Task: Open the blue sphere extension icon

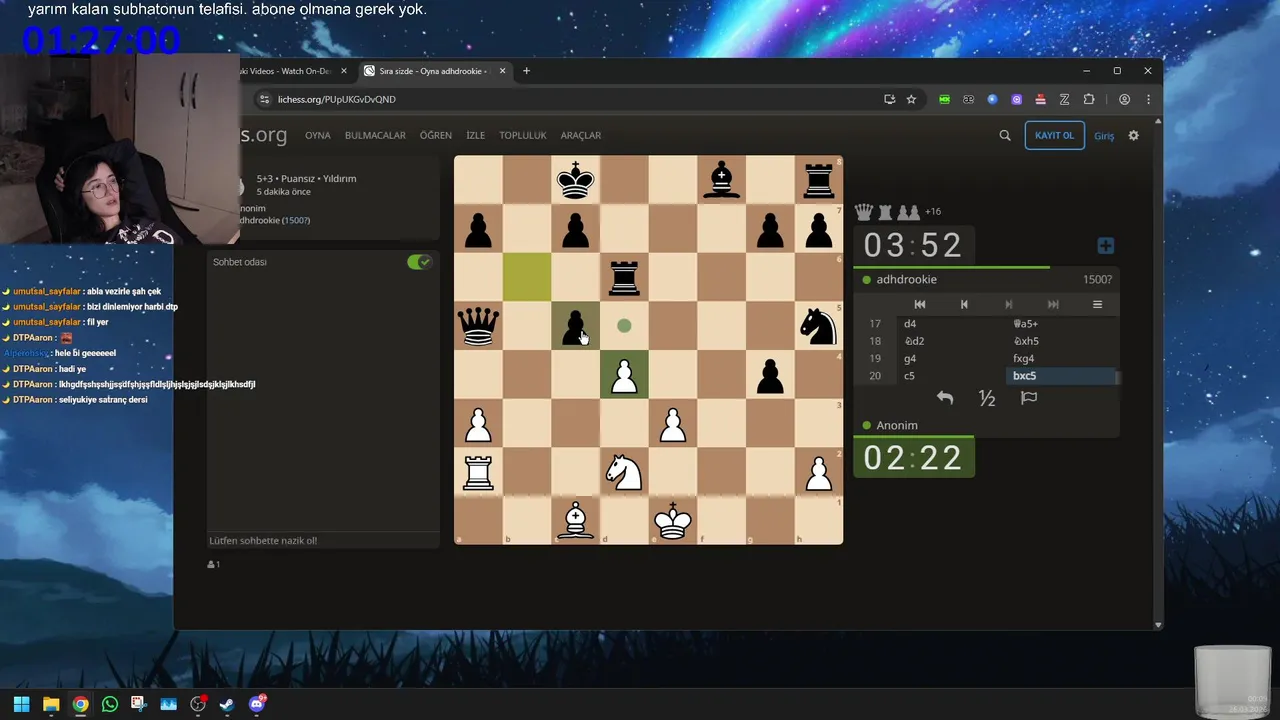Action: [992, 99]
